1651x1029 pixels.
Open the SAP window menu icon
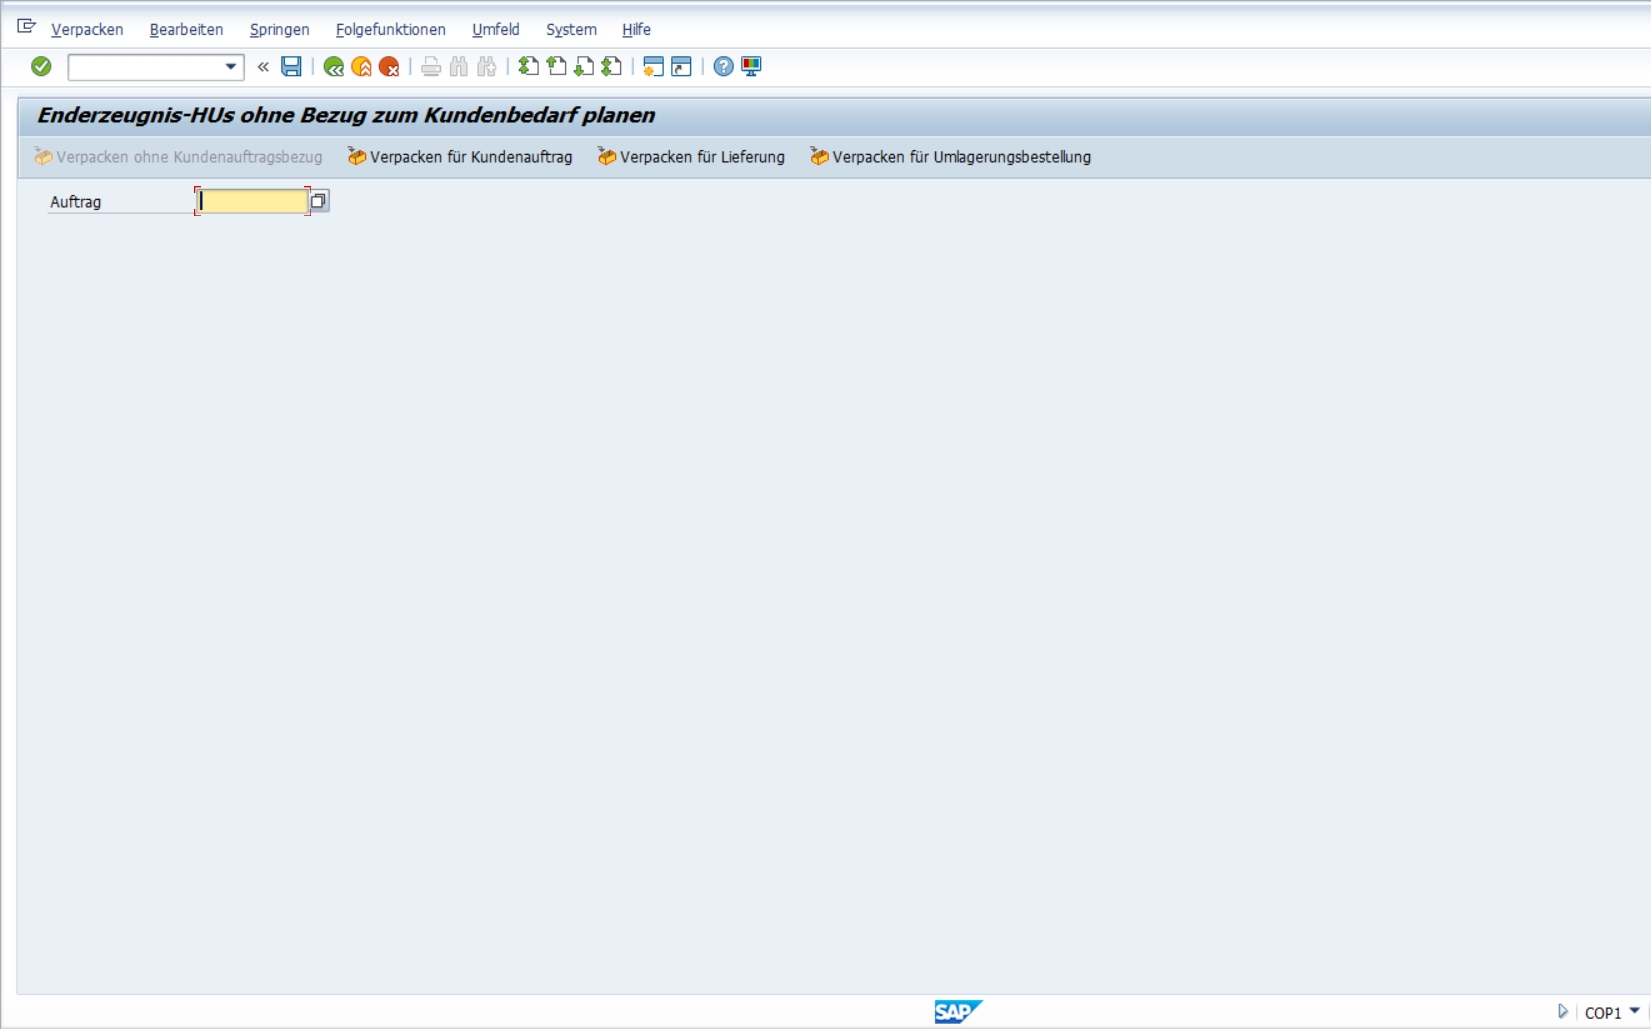pos(26,27)
